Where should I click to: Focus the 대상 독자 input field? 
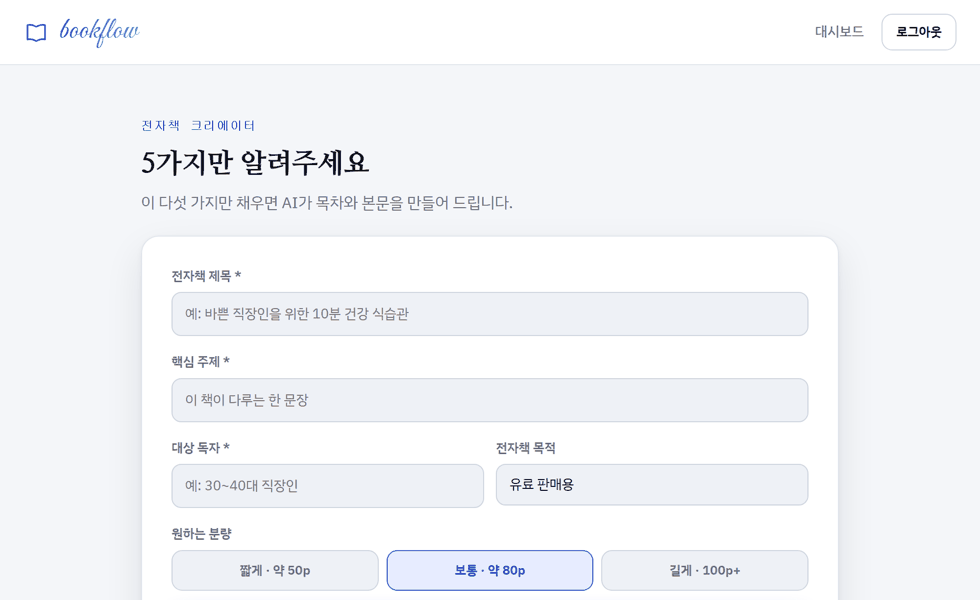pyautogui.click(x=328, y=486)
